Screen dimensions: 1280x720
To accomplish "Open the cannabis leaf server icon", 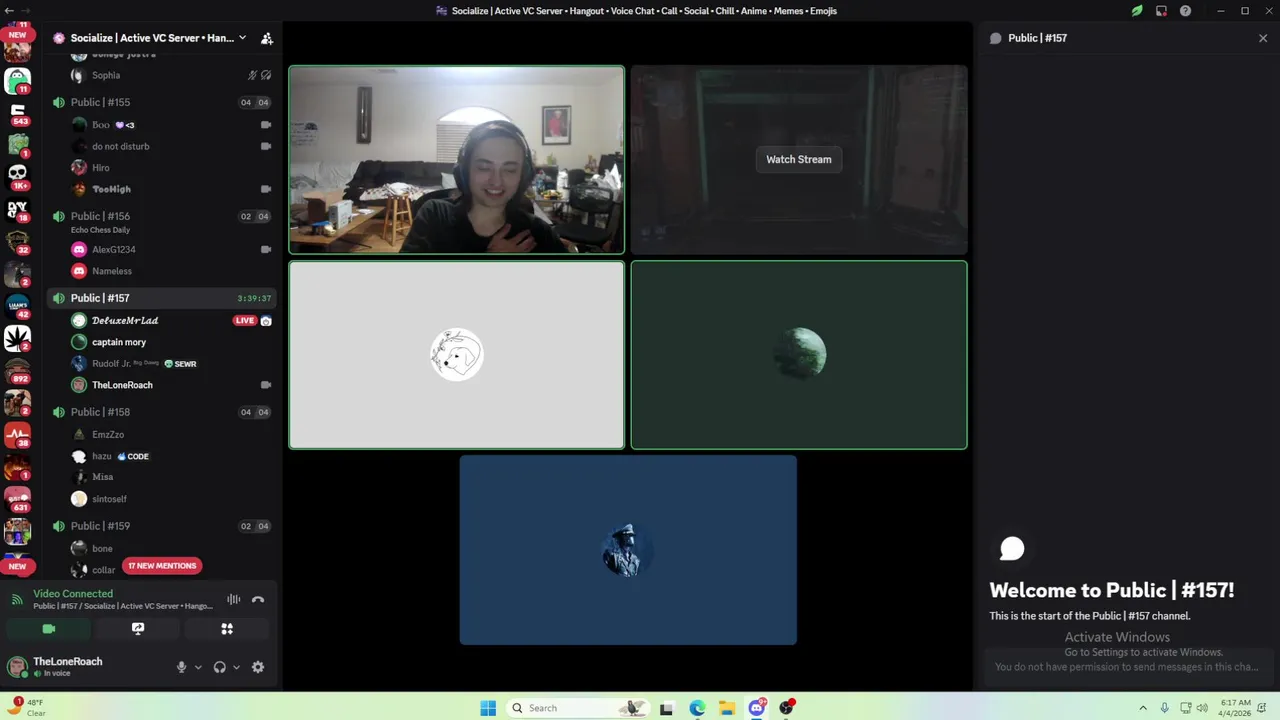I will [17, 338].
